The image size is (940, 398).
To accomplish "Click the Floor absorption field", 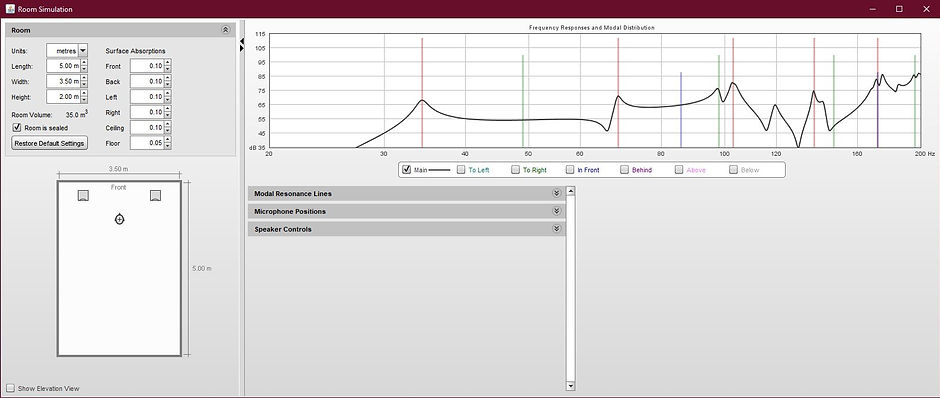I will pos(147,143).
